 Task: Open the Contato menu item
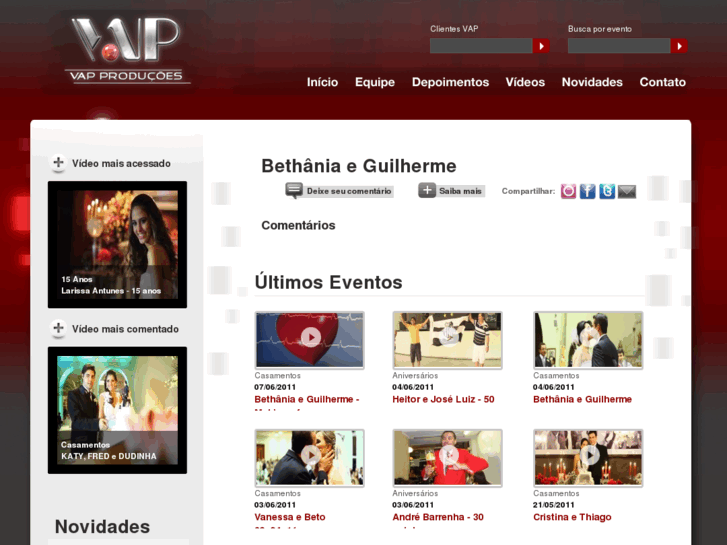[x=663, y=82]
